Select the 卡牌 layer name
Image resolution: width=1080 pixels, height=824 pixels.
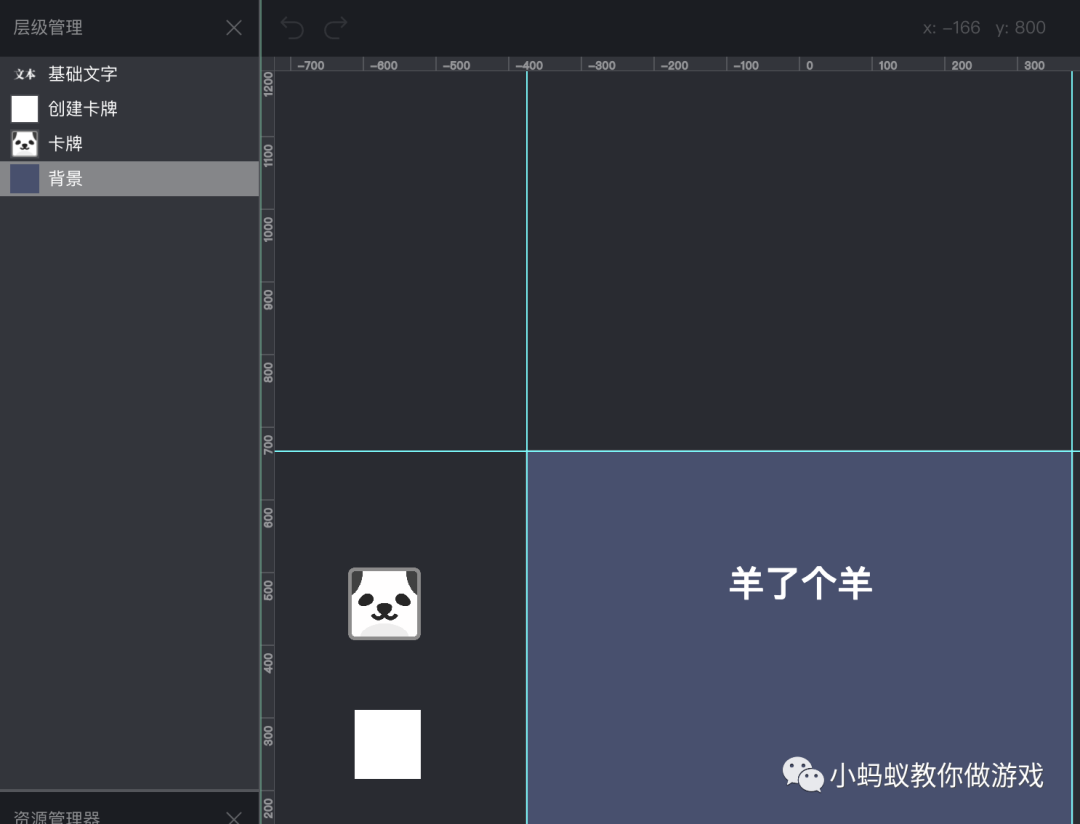click(x=65, y=143)
